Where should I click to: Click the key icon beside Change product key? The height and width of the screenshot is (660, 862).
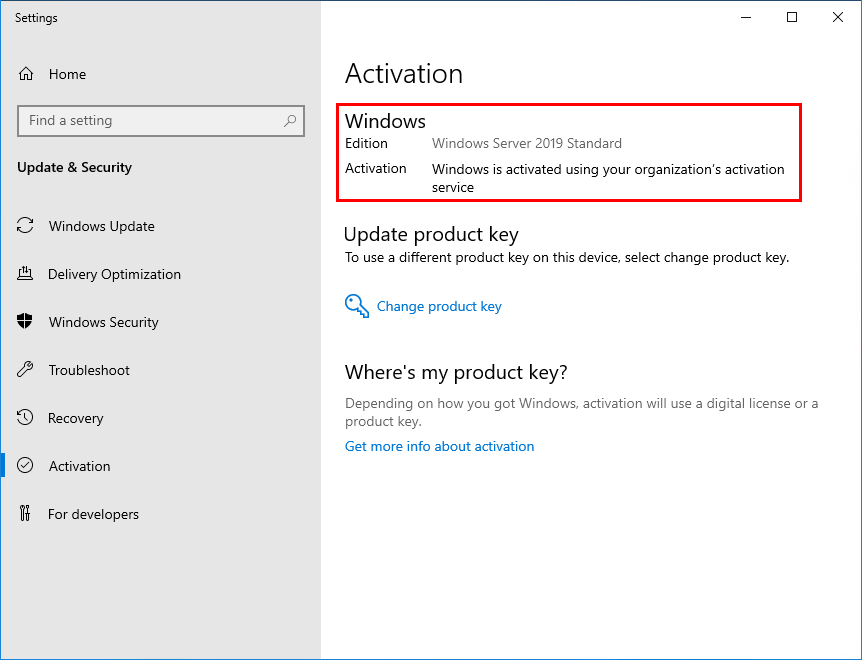[357, 305]
